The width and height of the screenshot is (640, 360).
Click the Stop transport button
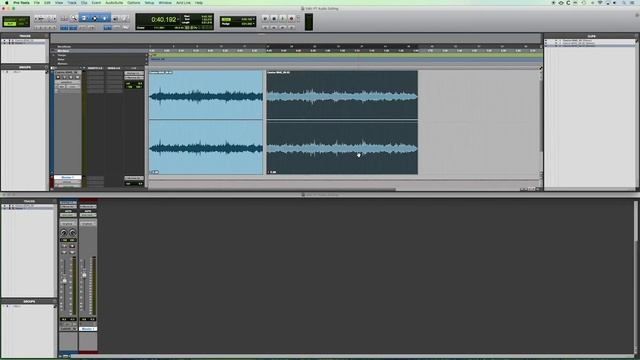click(x=274, y=18)
